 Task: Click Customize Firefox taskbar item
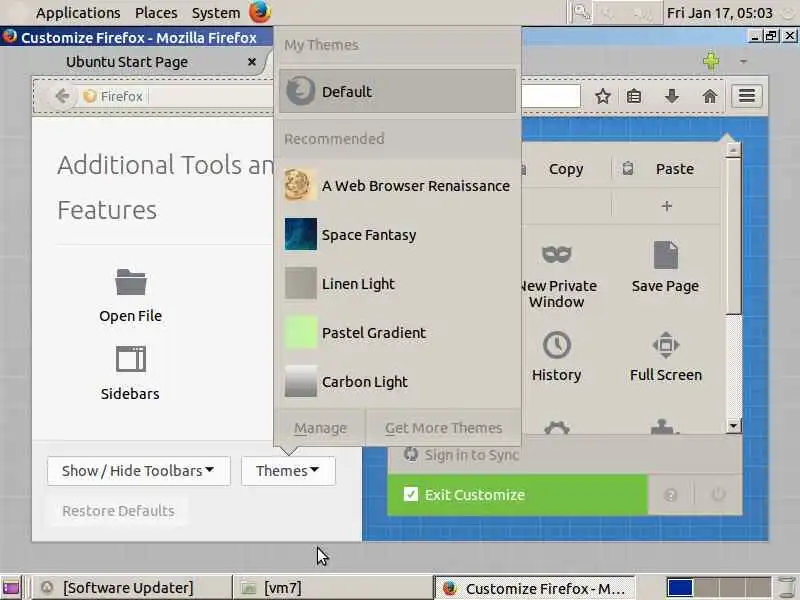535,588
